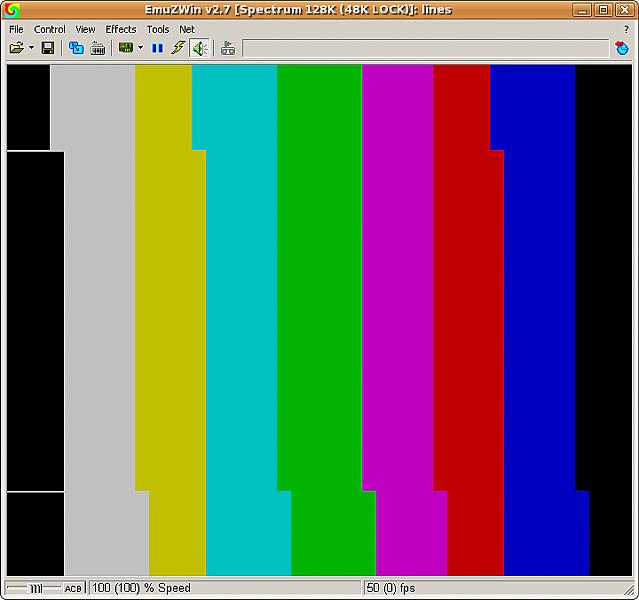
Task: Click the blue windows screen icon
Action: click(76, 48)
